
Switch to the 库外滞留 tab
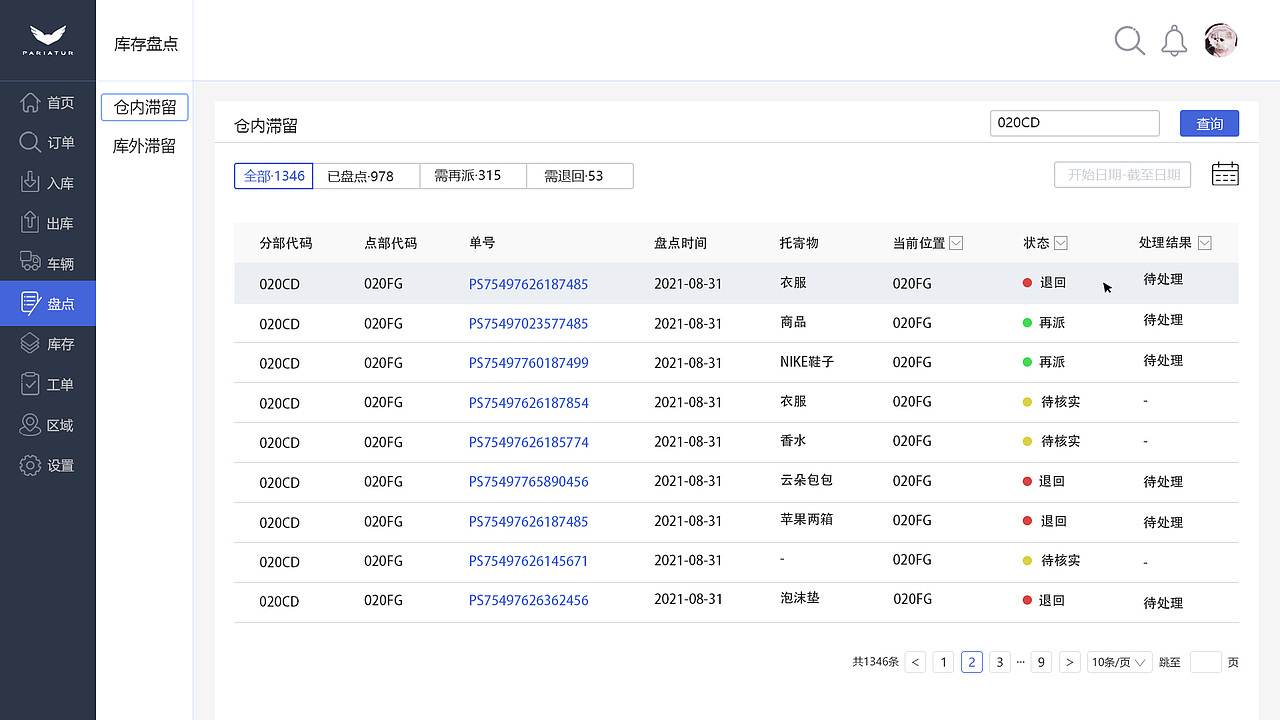coord(144,146)
